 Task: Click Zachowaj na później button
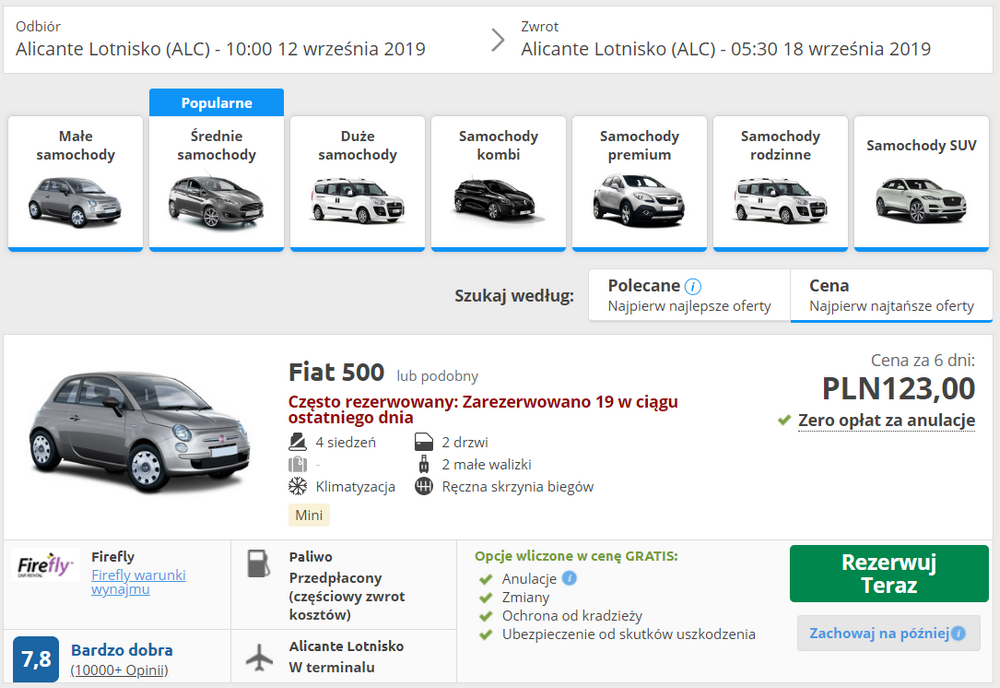[888, 633]
